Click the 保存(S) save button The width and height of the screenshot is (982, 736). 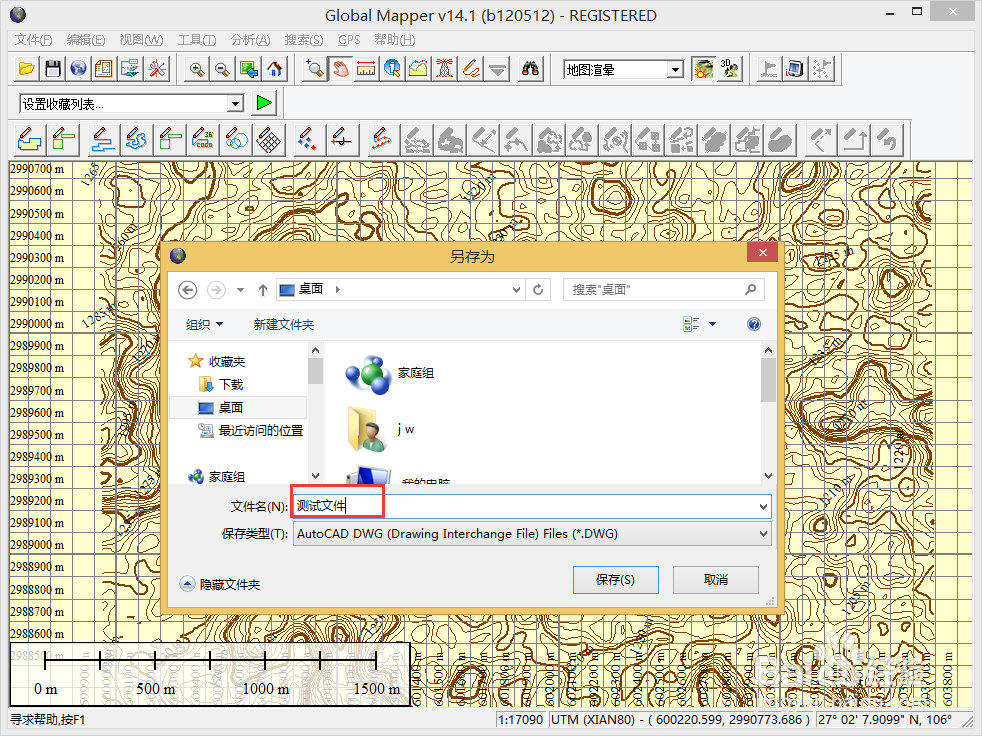click(x=616, y=580)
